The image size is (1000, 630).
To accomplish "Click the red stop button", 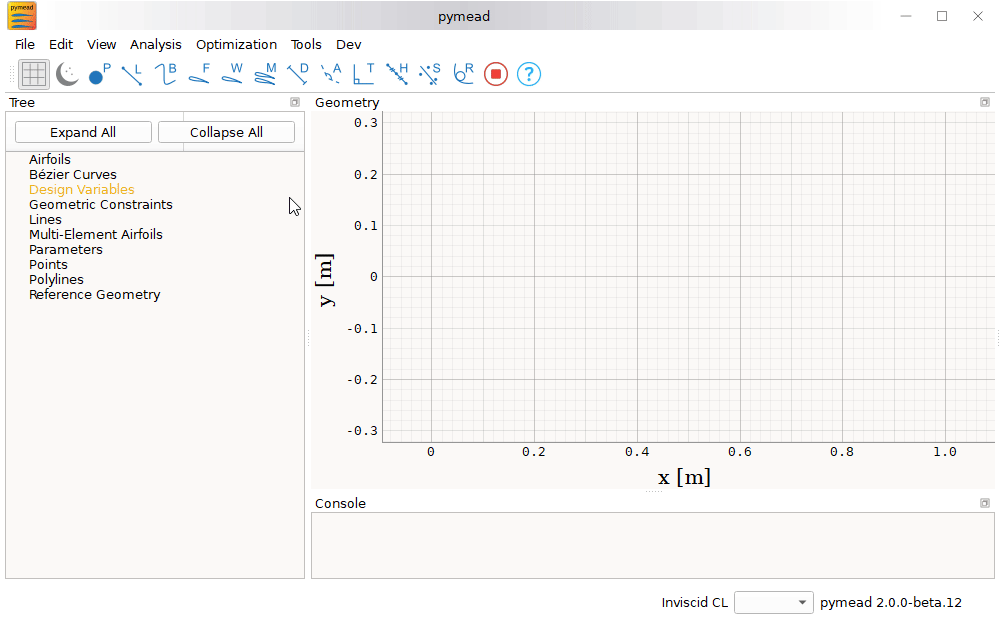I will point(495,73).
